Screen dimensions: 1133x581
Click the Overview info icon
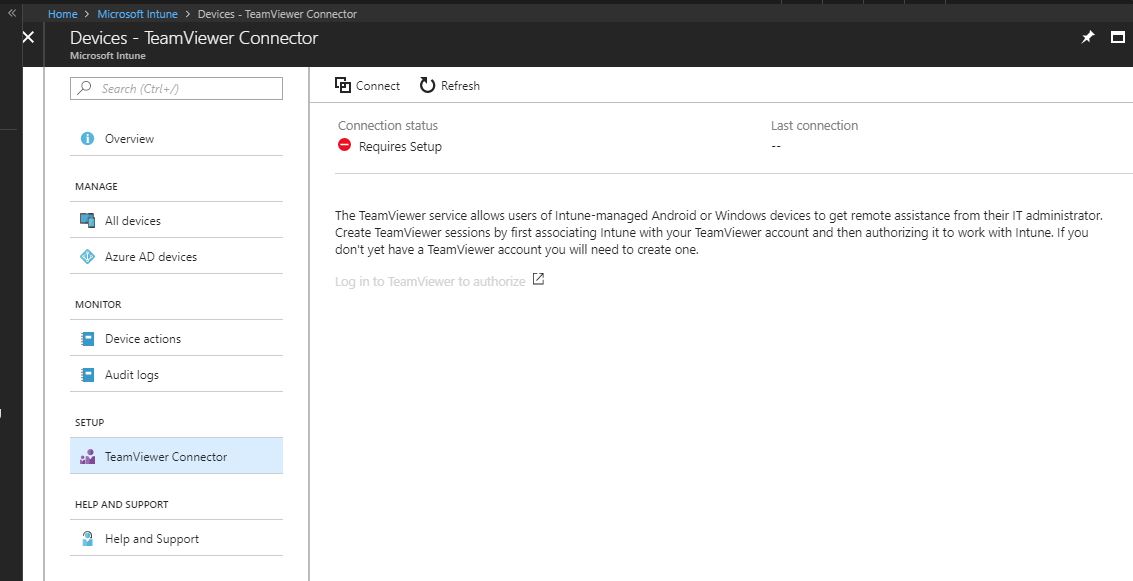(x=89, y=138)
